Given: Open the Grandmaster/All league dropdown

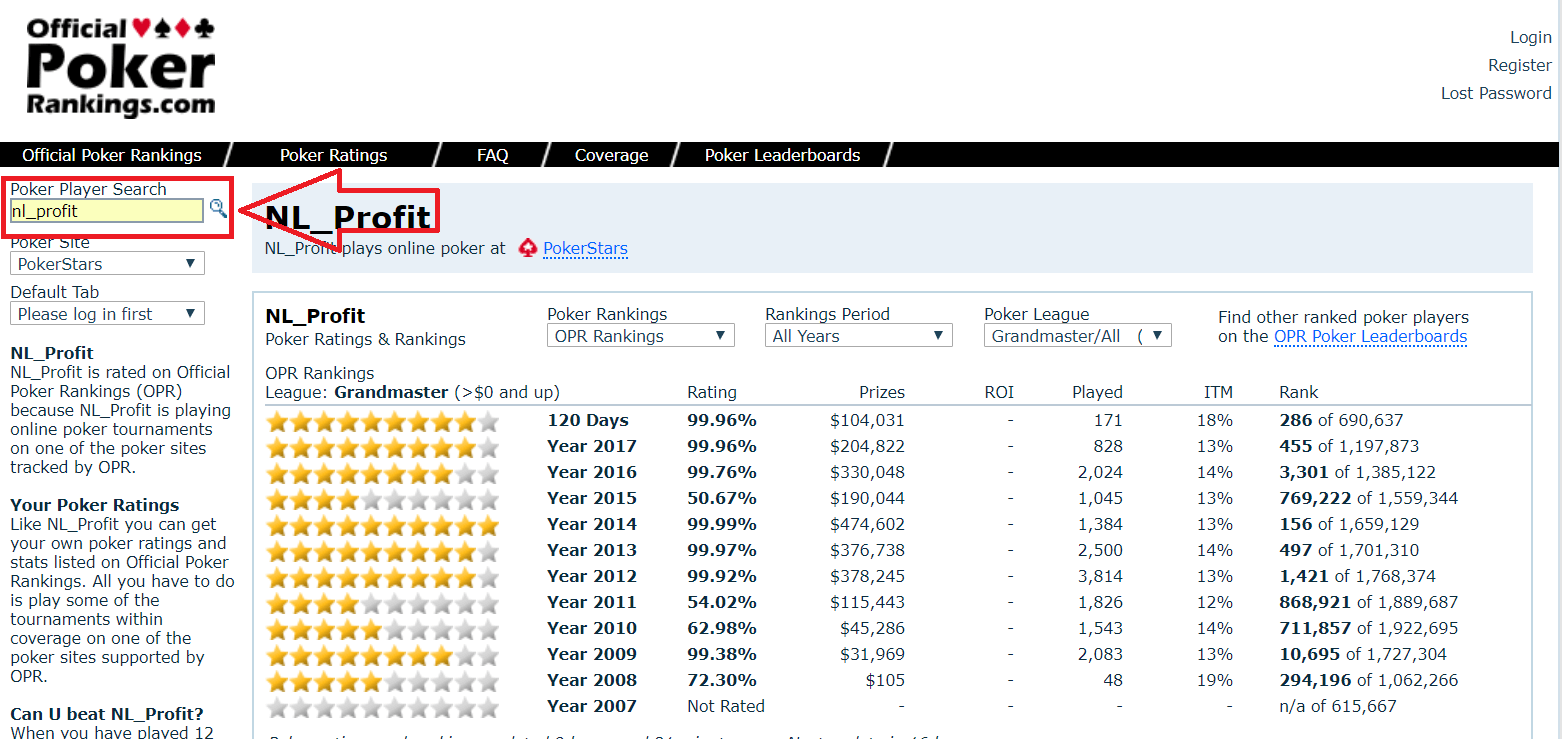Looking at the screenshot, I should (1077, 334).
